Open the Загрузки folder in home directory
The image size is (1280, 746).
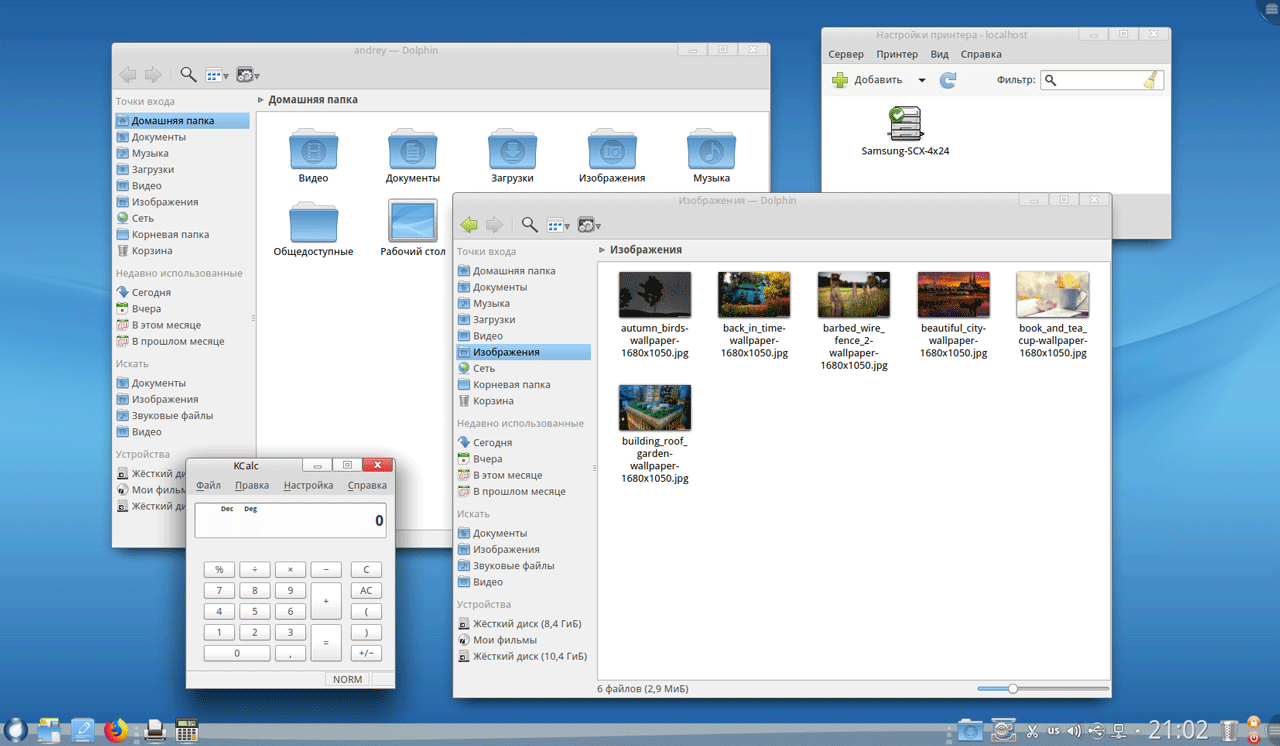[512, 151]
